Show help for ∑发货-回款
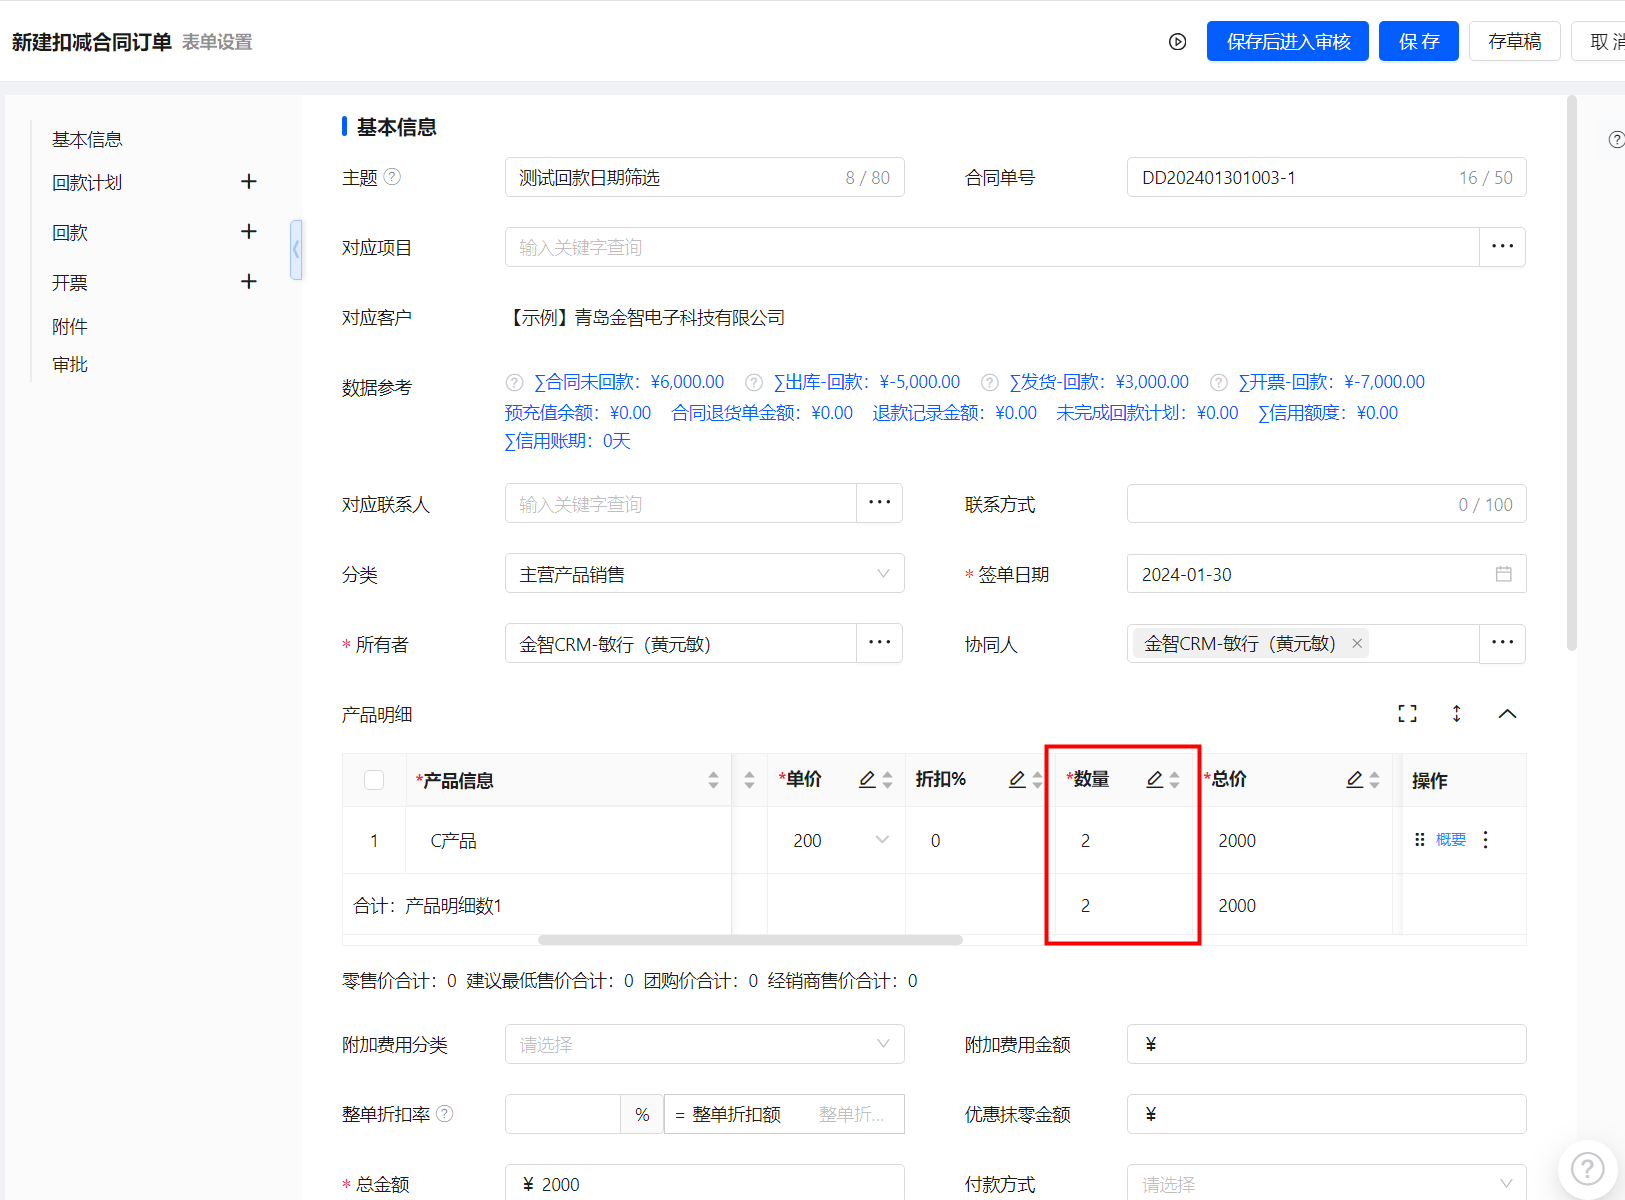 point(989,382)
